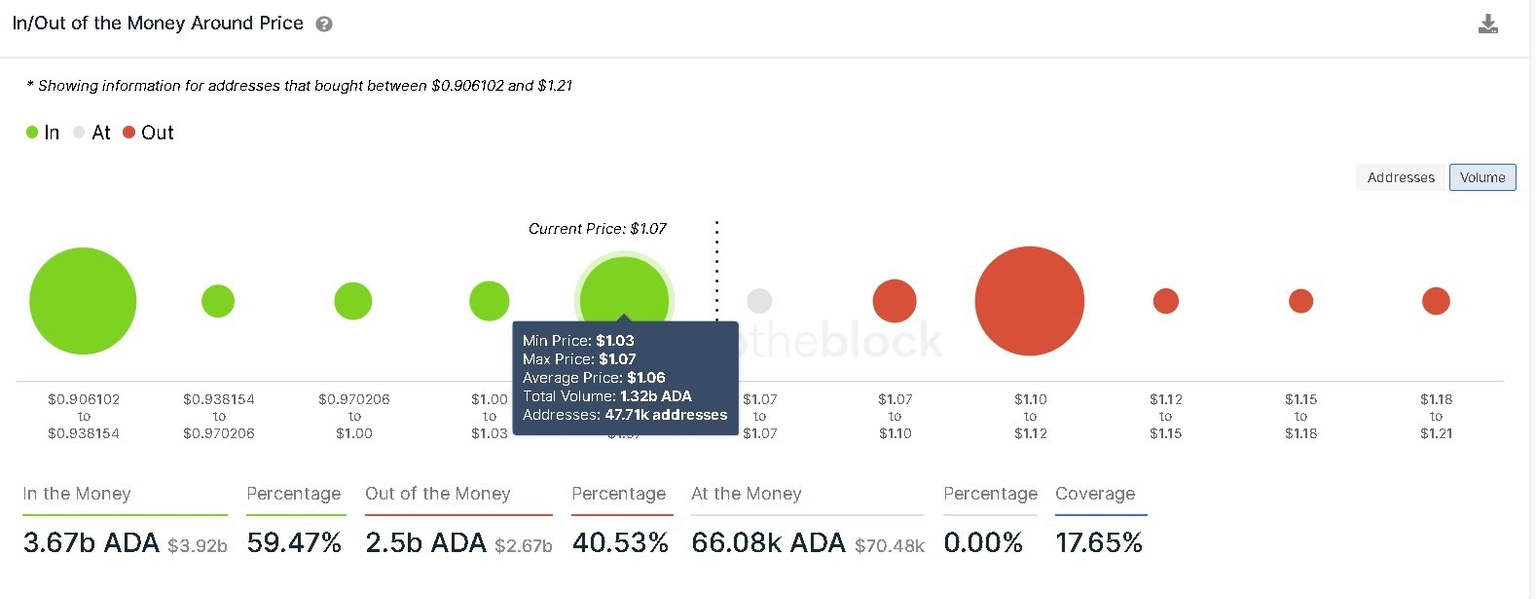
Task: Click the small red bubble for $1.18 to $1.21
Action: pyautogui.click(x=1436, y=300)
